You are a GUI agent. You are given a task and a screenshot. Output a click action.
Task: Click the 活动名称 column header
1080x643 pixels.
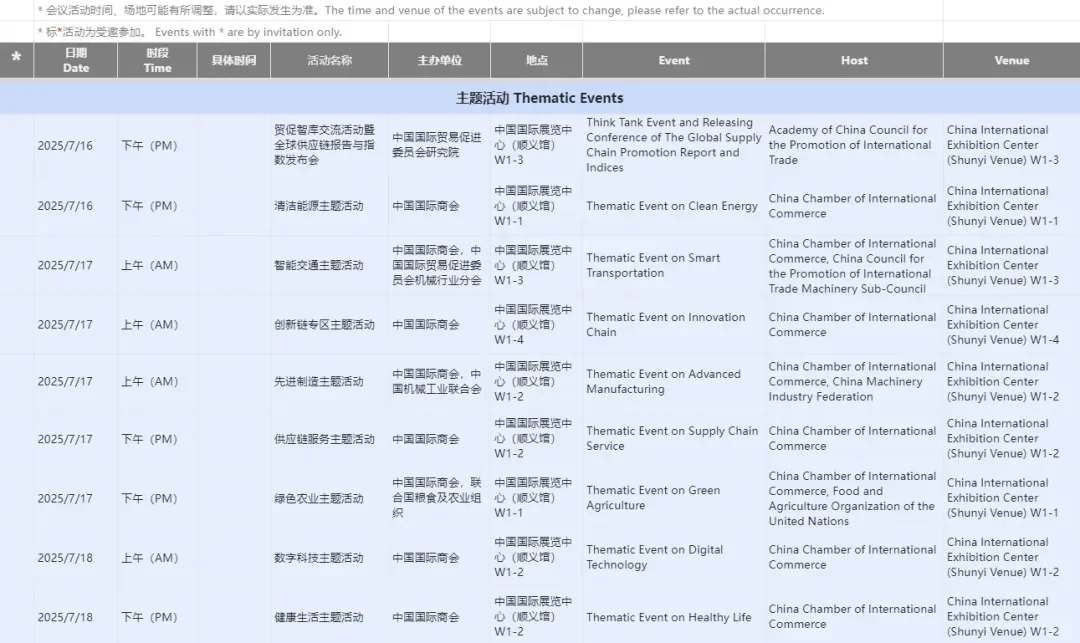pyautogui.click(x=327, y=60)
